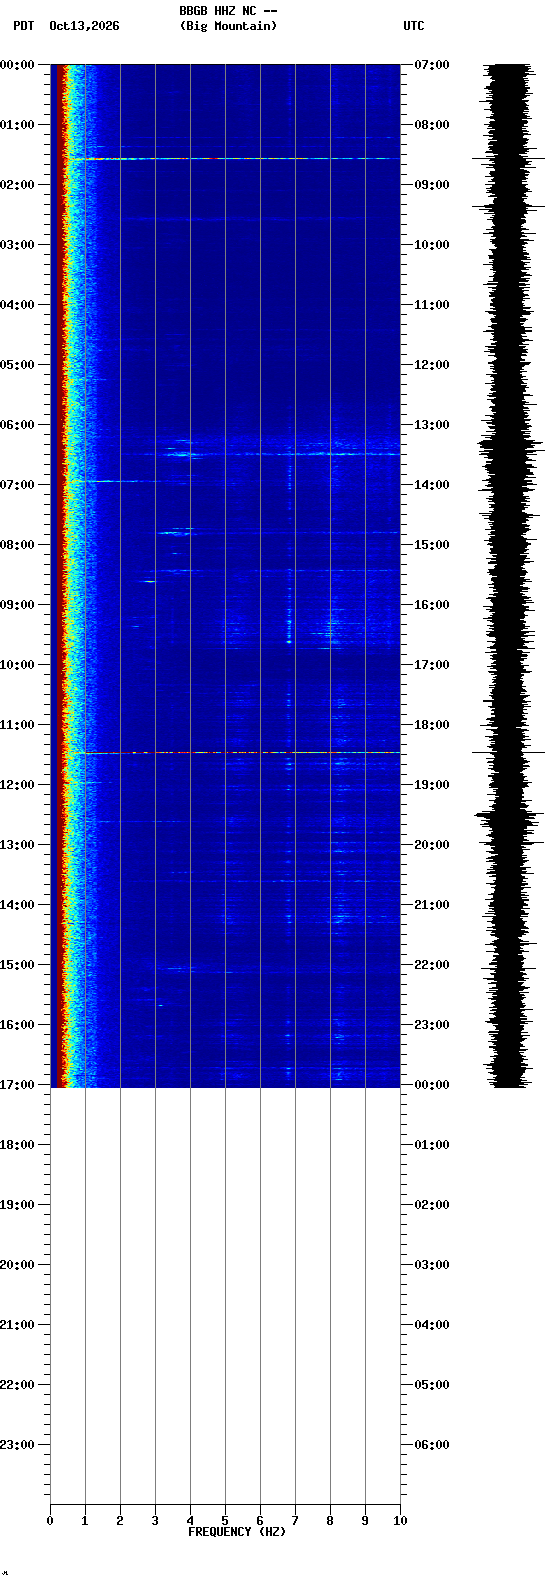Click the frequency axis tick label '0'
Image resolution: width=552 pixels, height=1584 pixels.
(50, 1521)
